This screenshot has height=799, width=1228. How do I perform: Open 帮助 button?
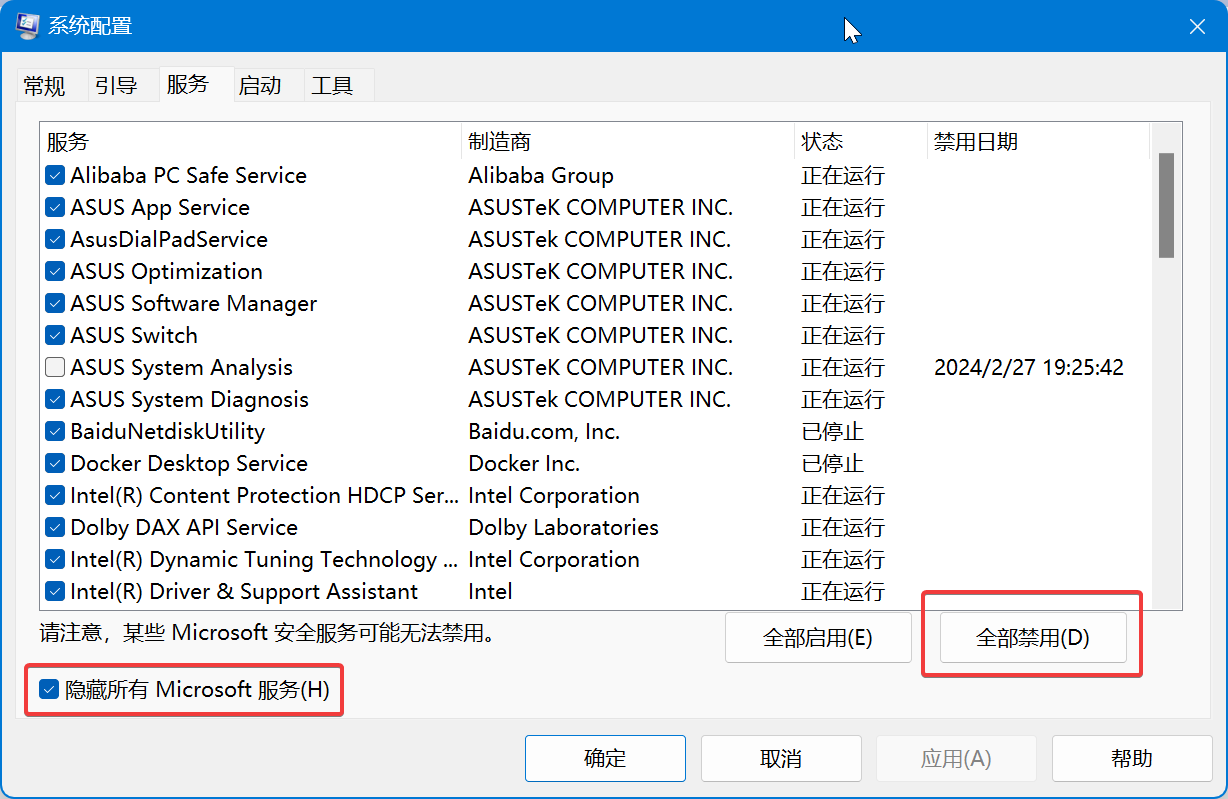pos(1132,759)
